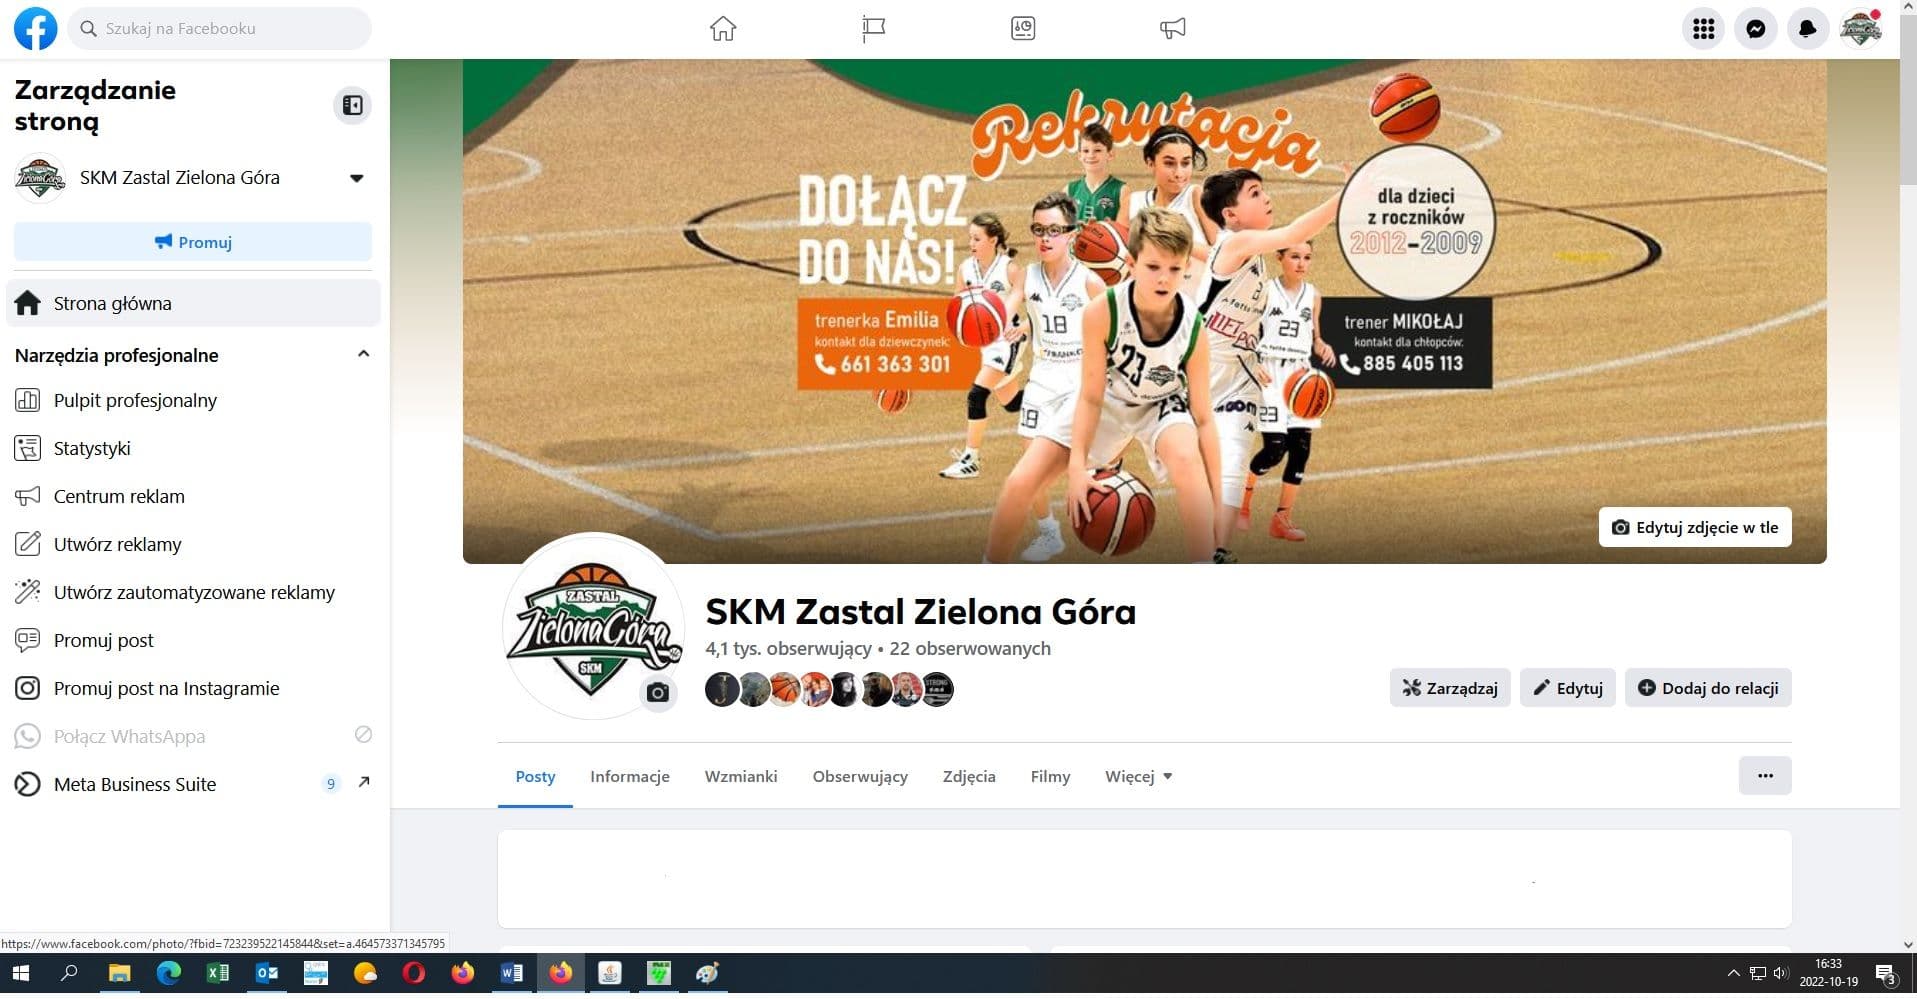The width and height of the screenshot is (1917, 999).
Task: Click Dodaj do relacji button
Action: [1708, 688]
